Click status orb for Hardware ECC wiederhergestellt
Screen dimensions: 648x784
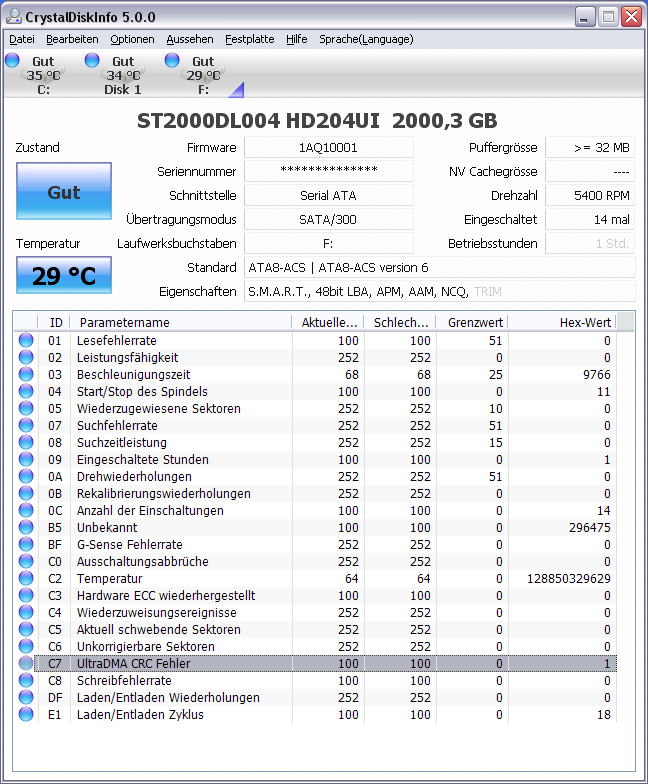(26, 596)
